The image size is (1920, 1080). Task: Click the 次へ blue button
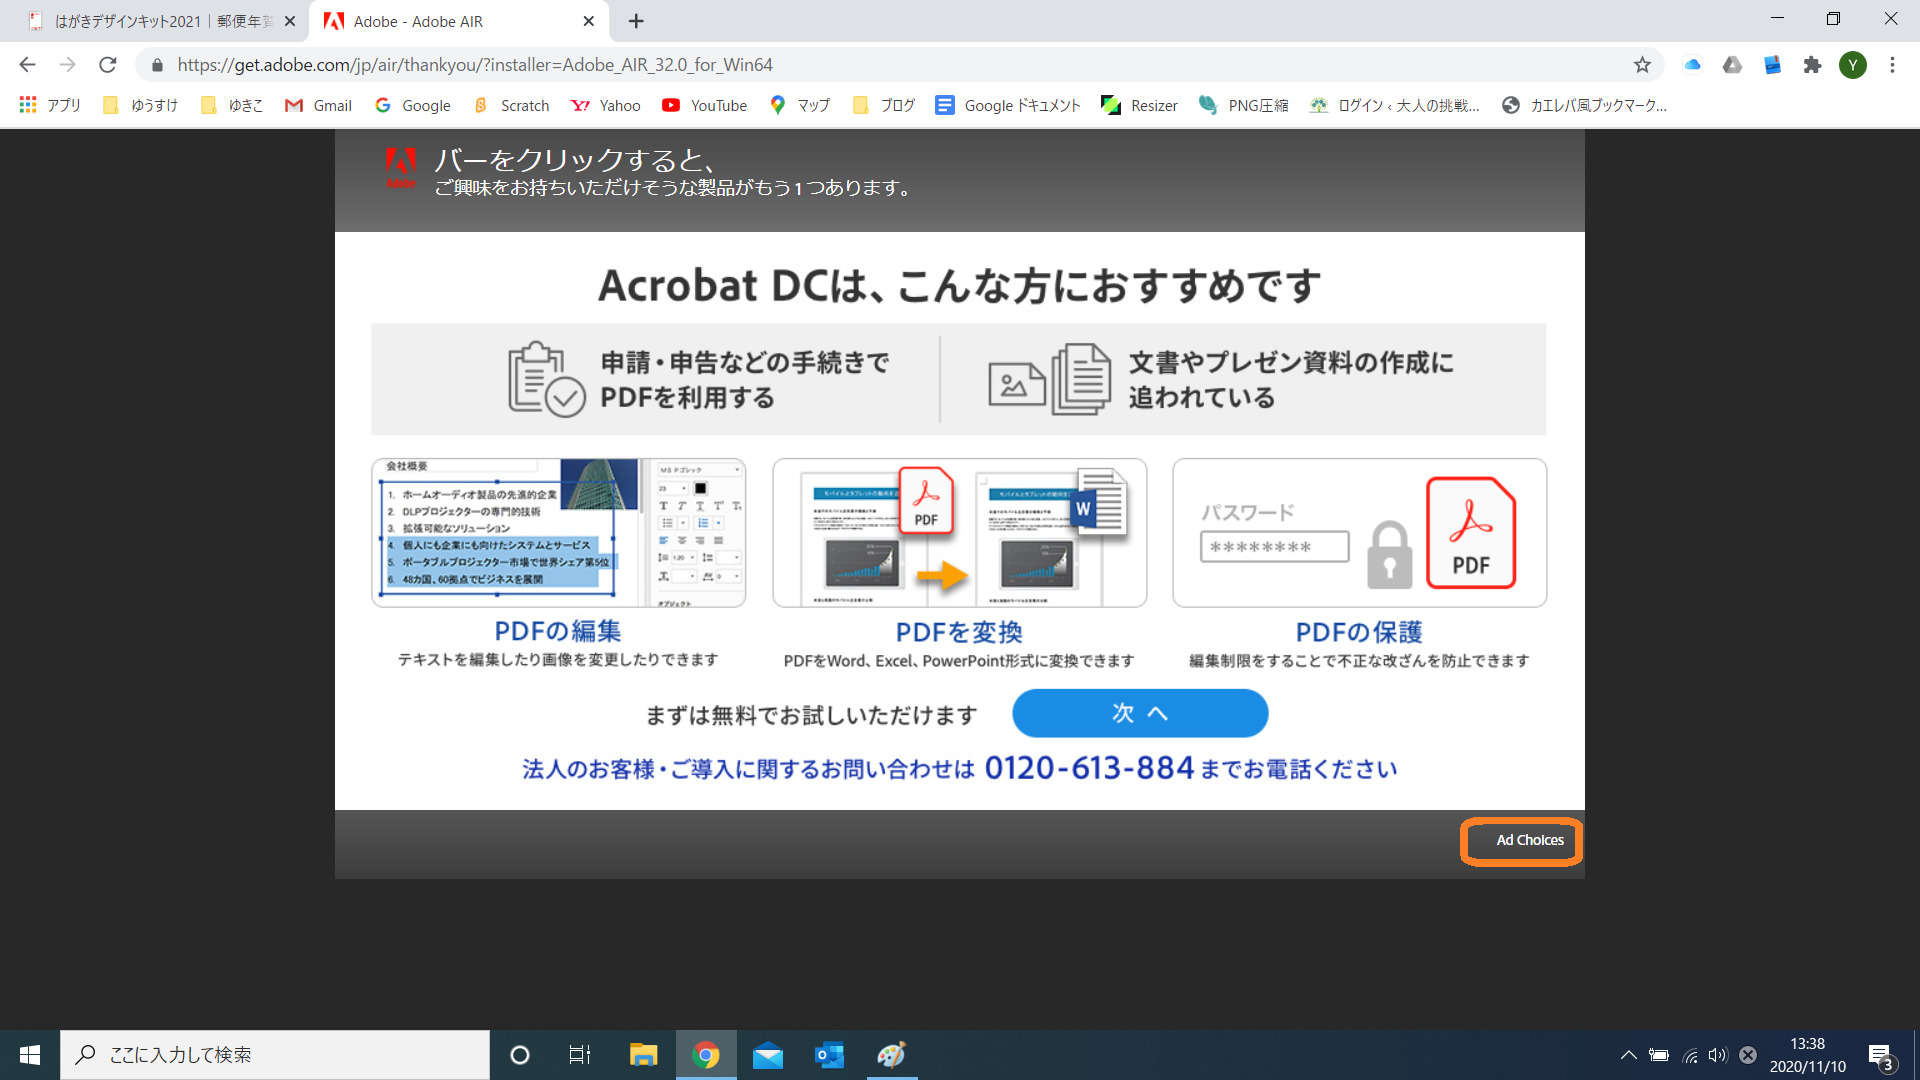1140,713
